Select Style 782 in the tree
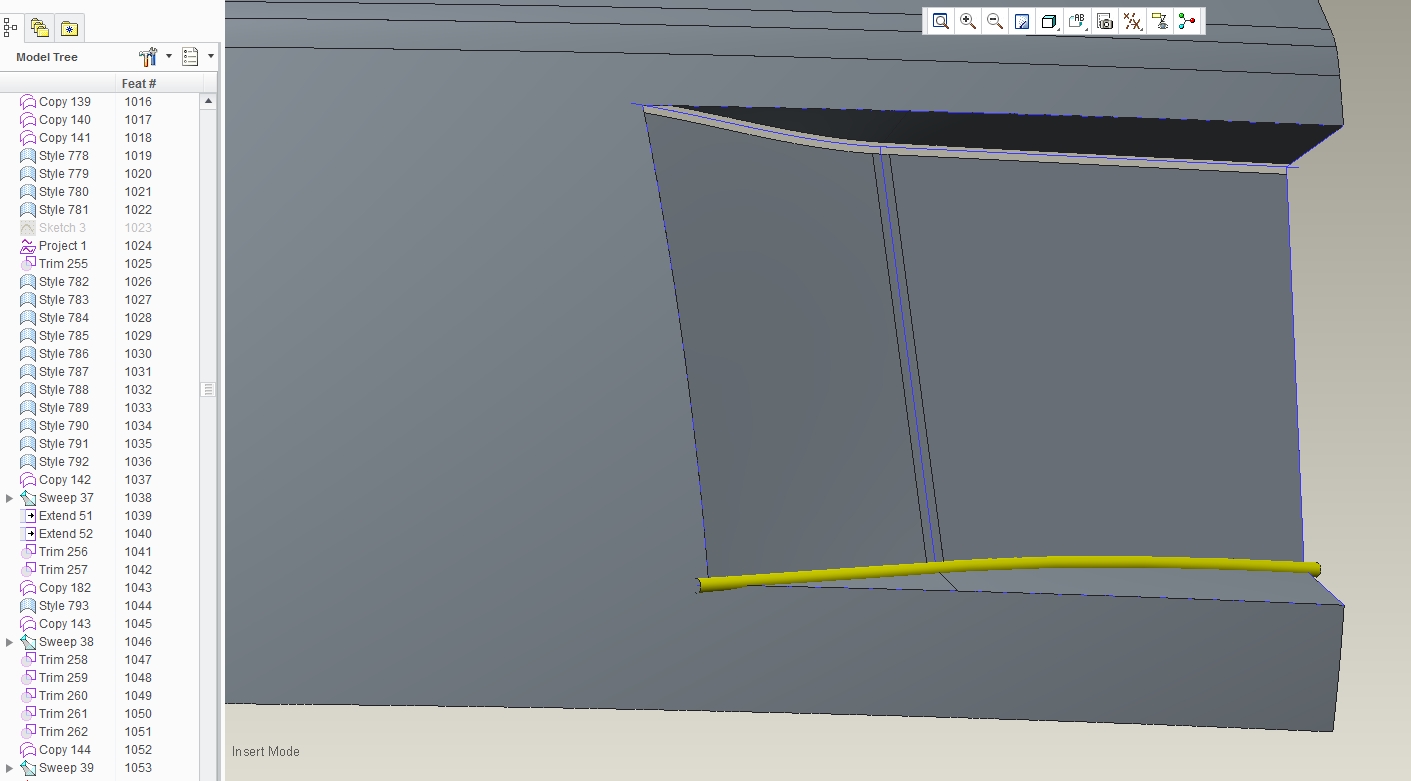Image resolution: width=1411 pixels, height=781 pixels. click(64, 282)
